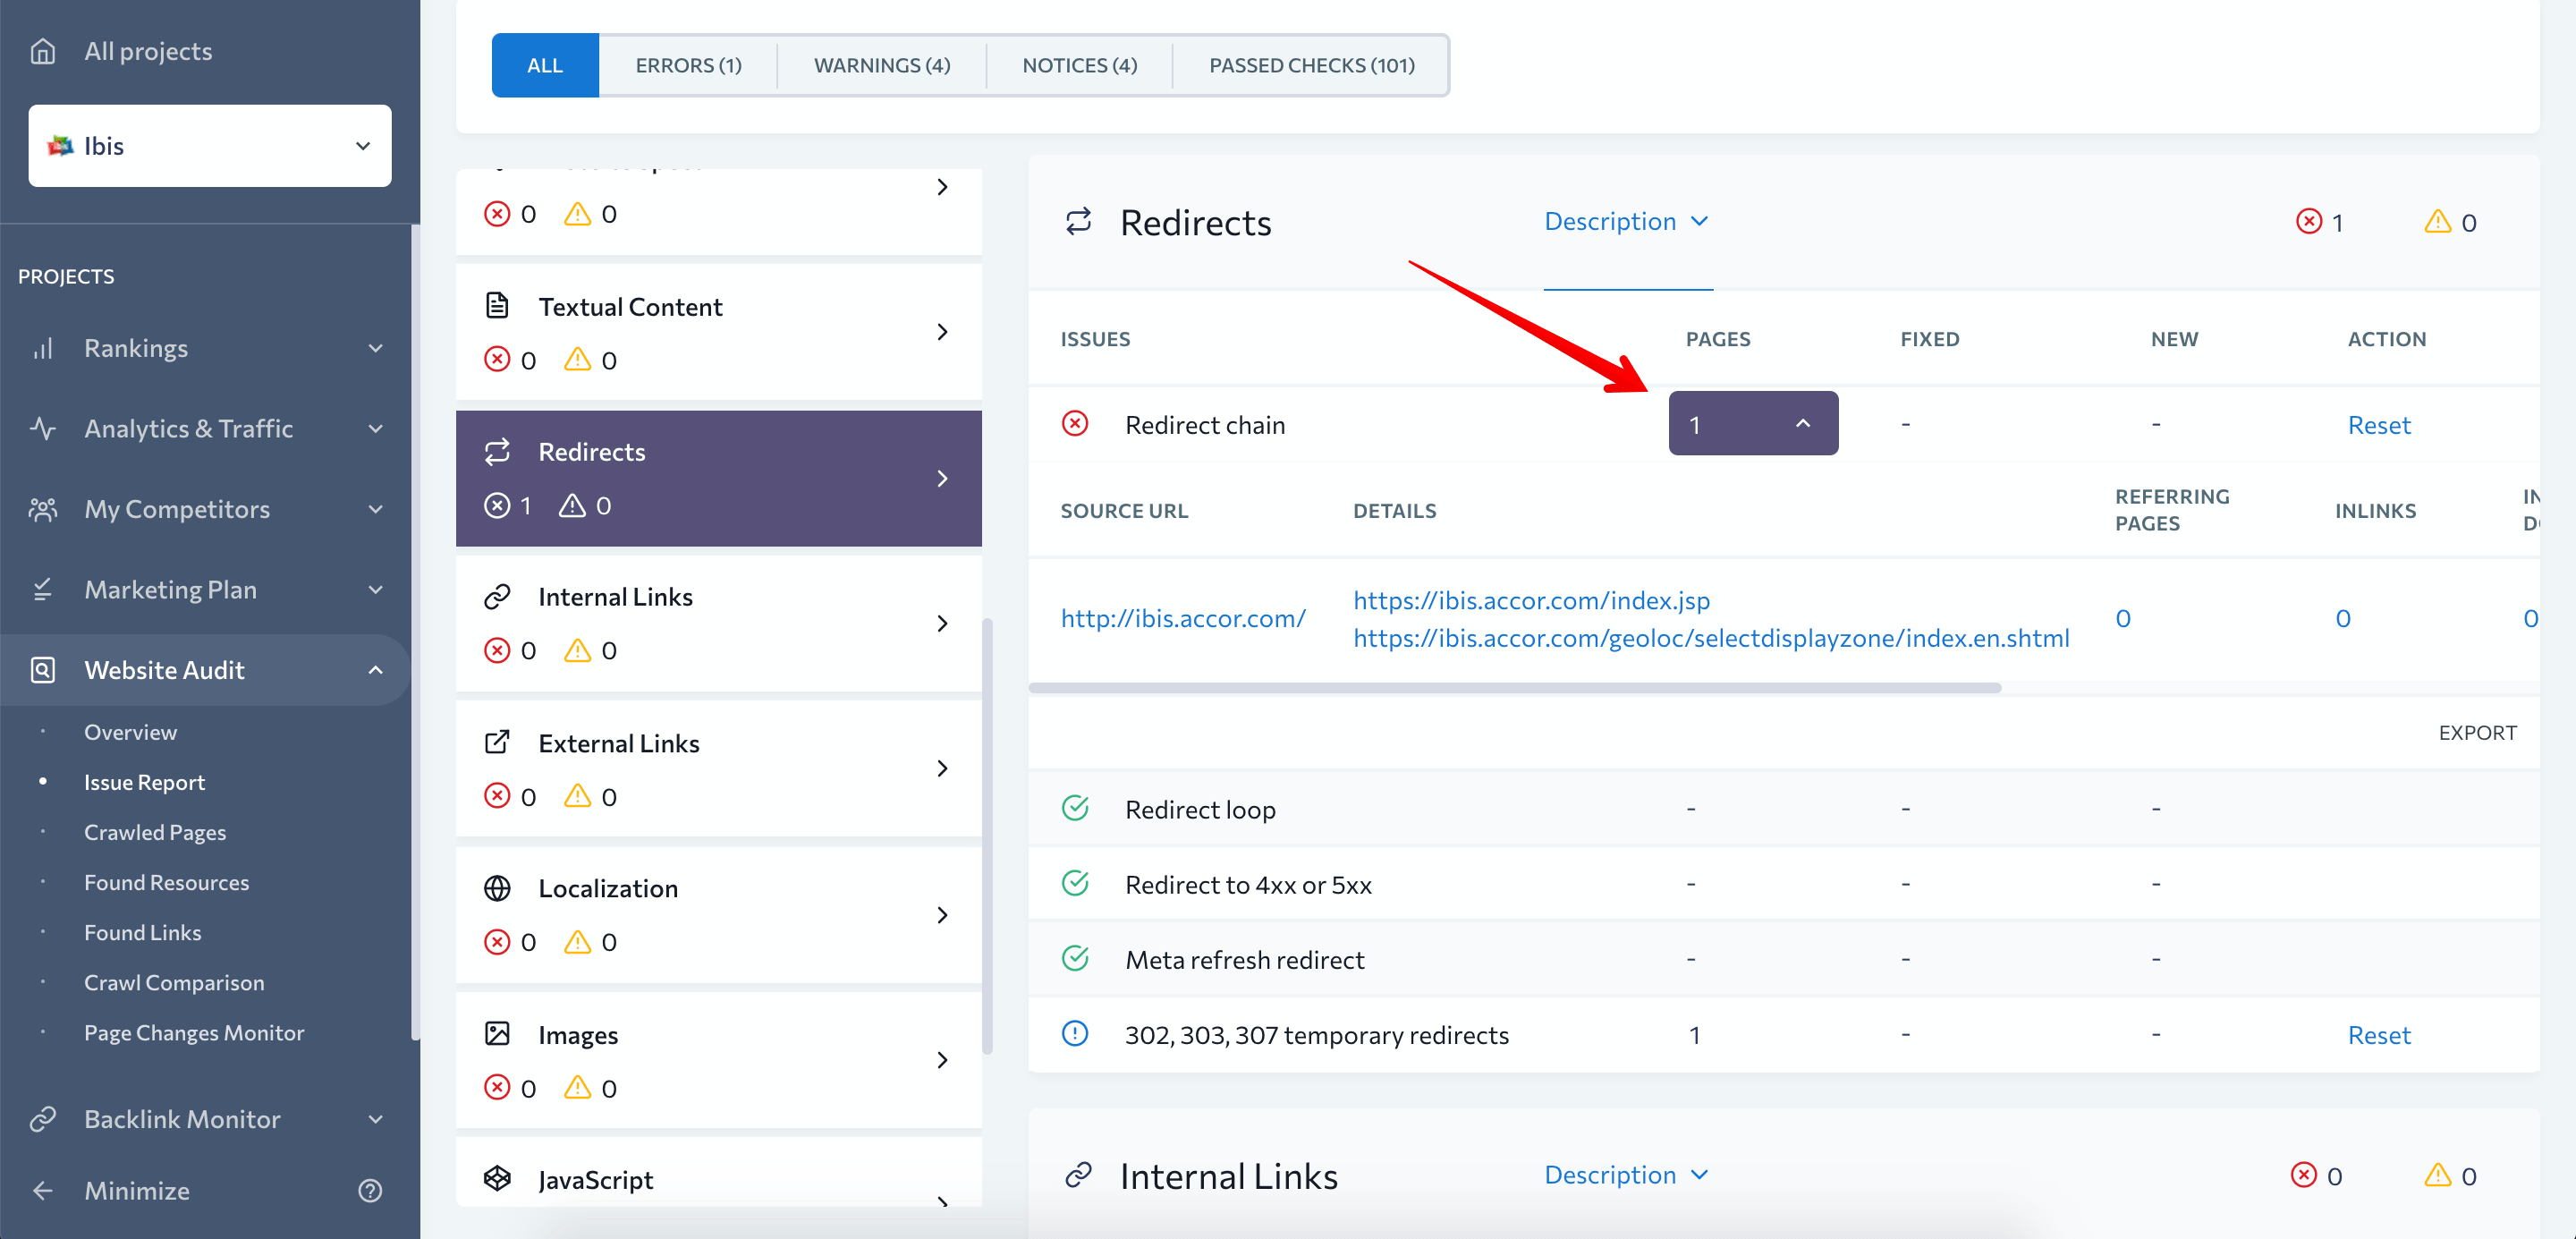2576x1239 pixels.
Task: Expand the Redirects Description dropdown
Action: (x=1627, y=221)
